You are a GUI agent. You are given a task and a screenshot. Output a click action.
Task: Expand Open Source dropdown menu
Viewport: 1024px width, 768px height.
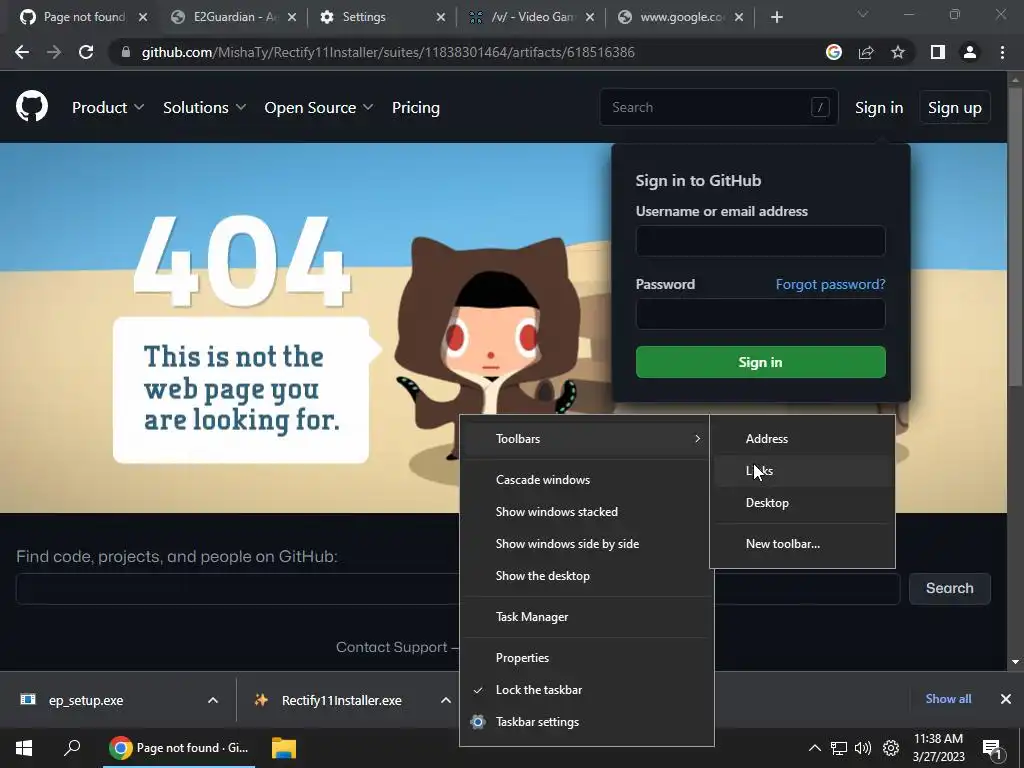[319, 108]
